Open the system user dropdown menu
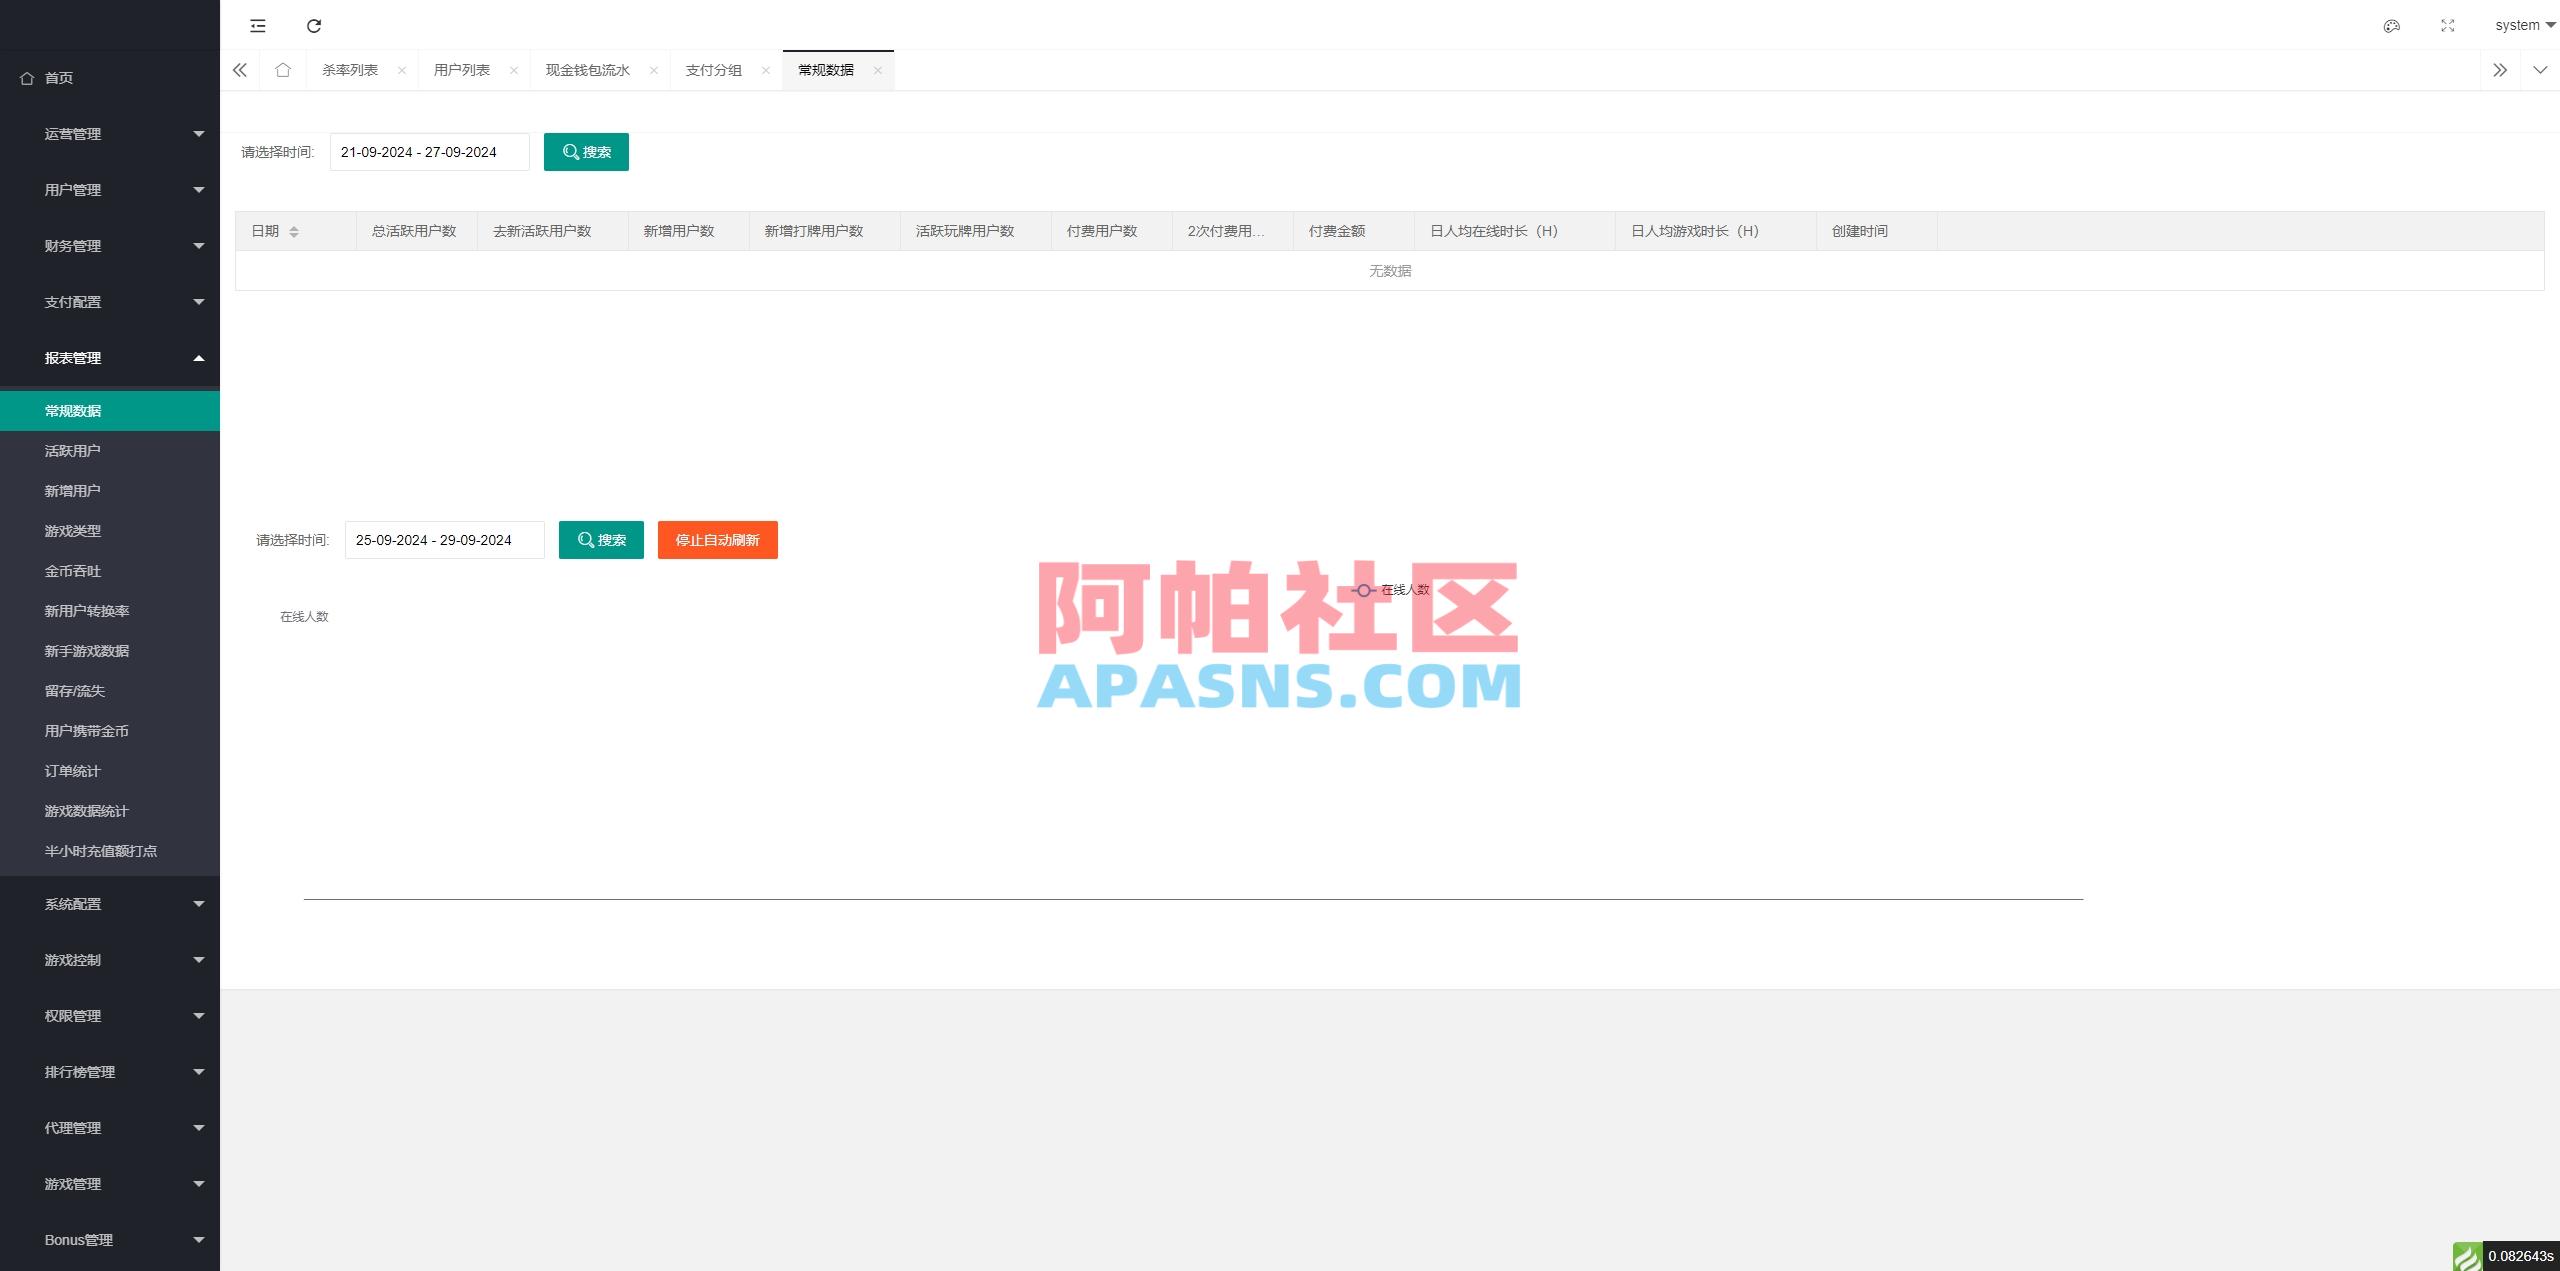This screenshot has height=1271, width=2560. (2520, 25)
